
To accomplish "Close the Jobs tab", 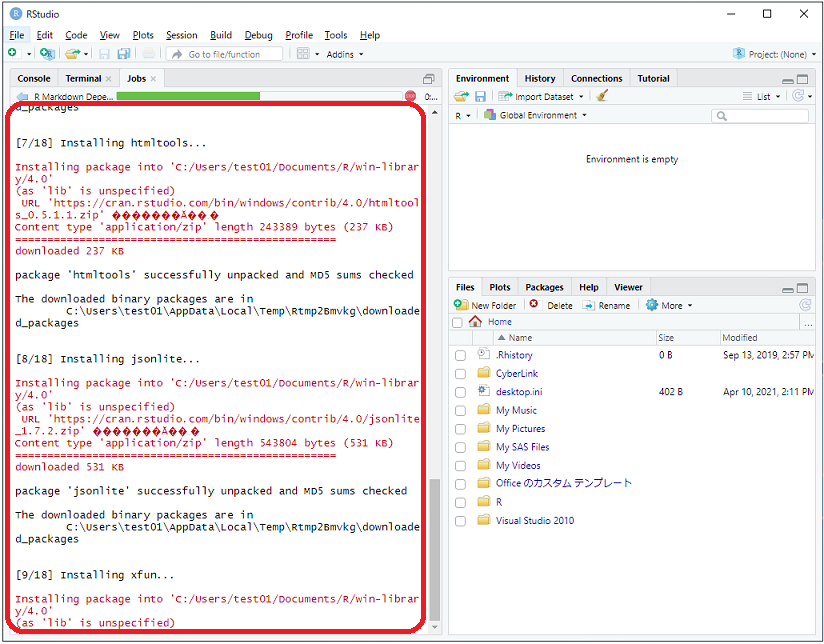I will click(153, 79).
